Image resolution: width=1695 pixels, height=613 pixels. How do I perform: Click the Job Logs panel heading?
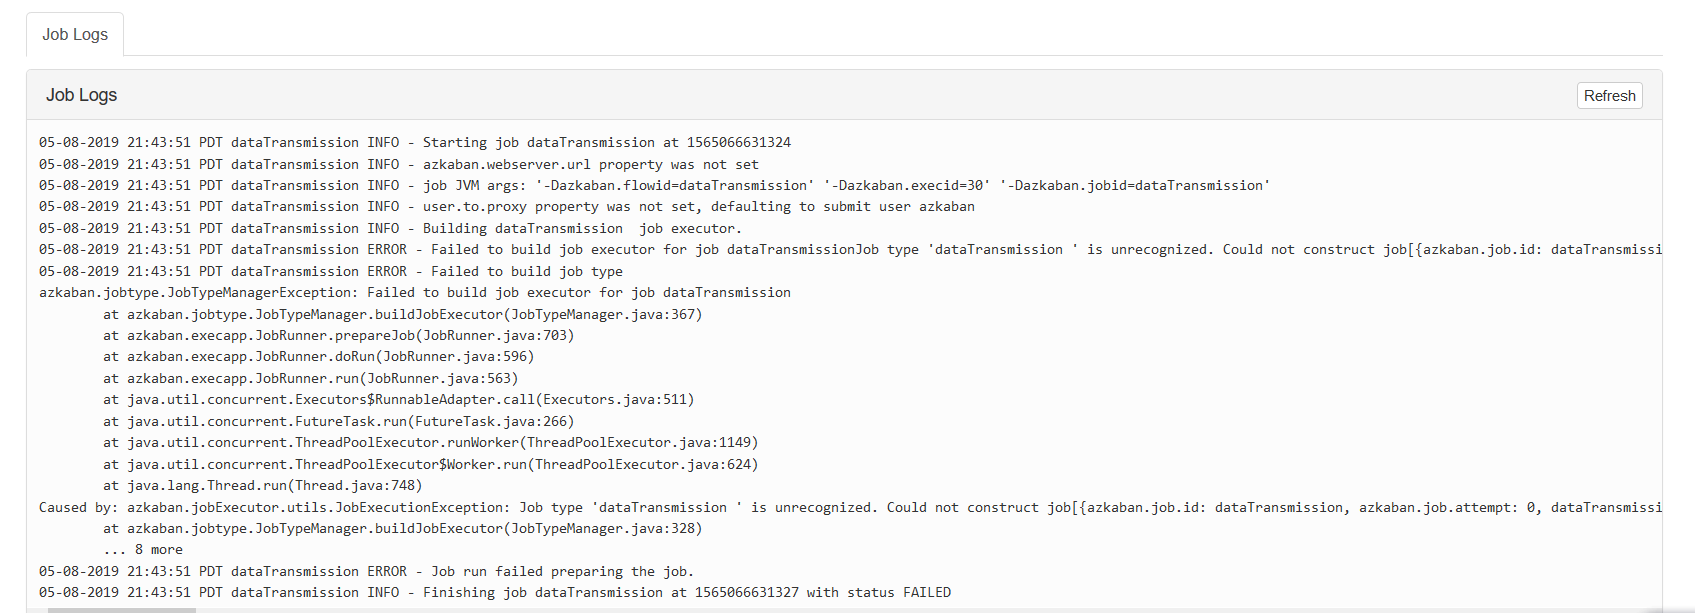pyautogui.click(x=82, y=95)
